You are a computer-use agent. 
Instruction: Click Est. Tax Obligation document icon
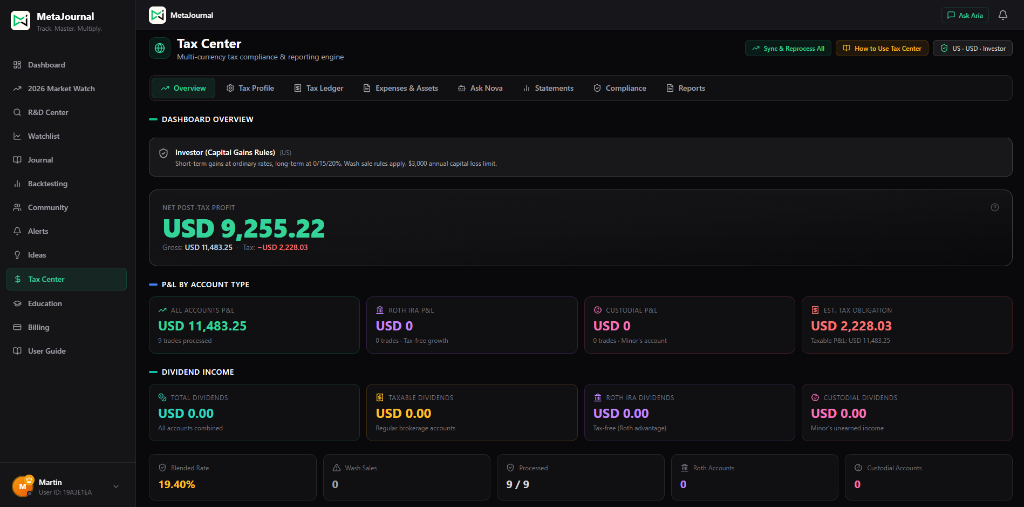point(815,310)
